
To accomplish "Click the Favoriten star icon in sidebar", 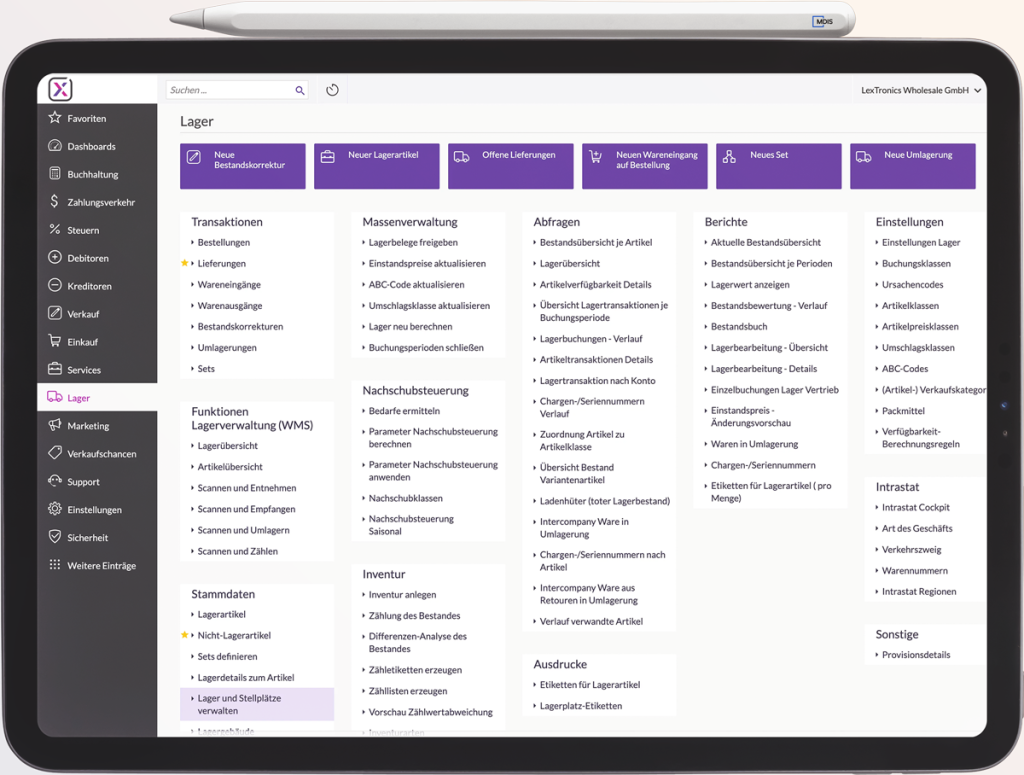I will [x=55, y=118].
